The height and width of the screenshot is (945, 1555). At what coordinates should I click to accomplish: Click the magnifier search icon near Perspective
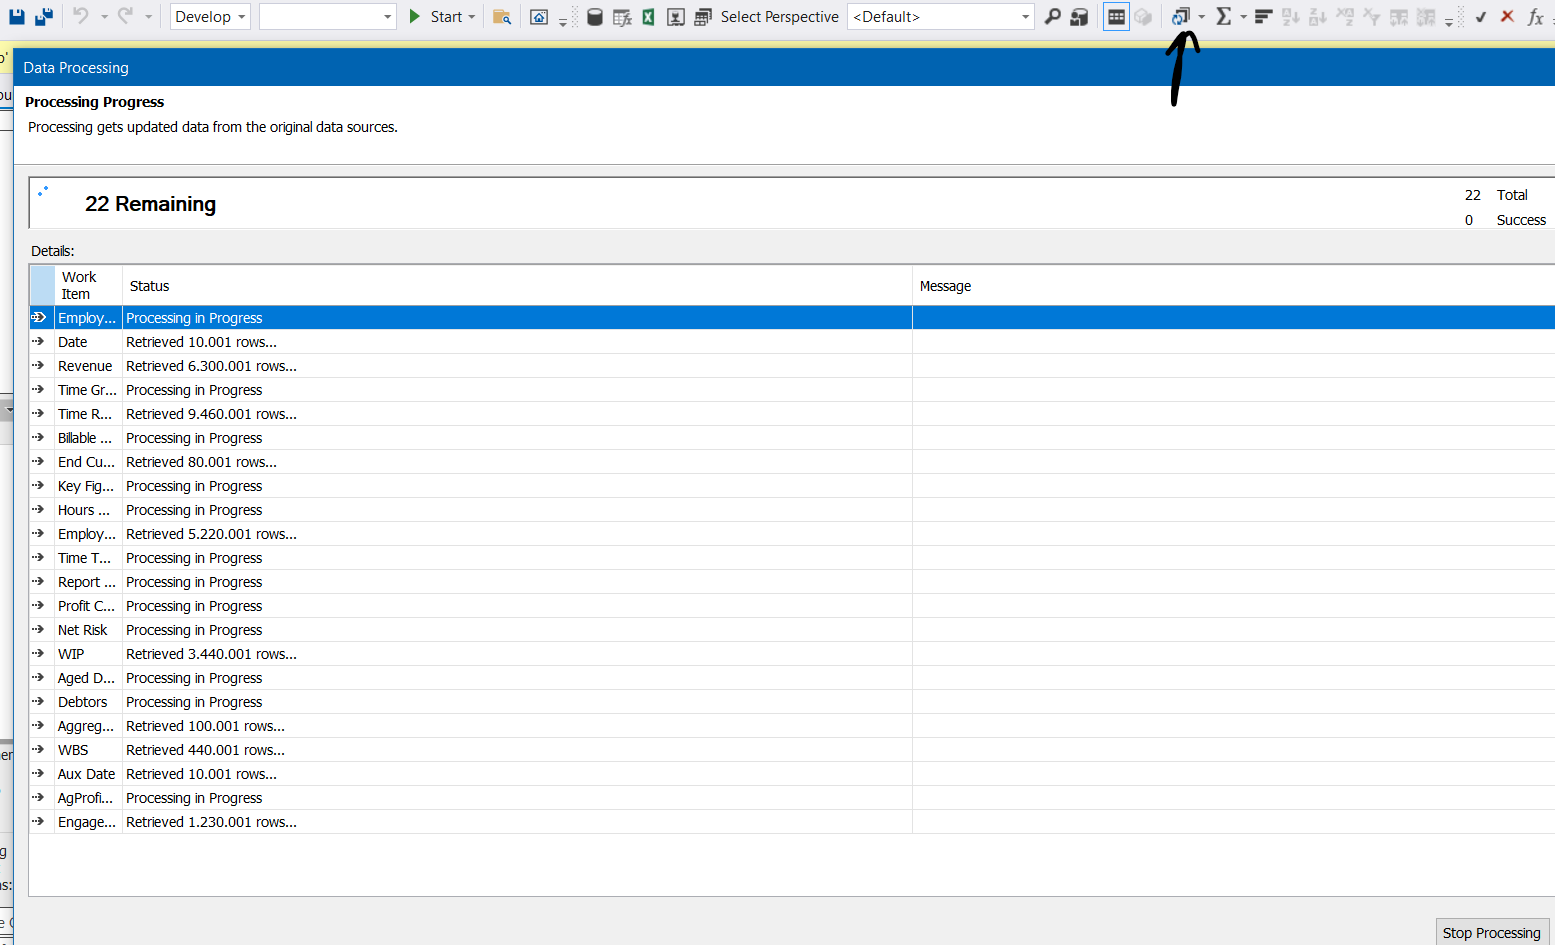pyautogui.click(x=1052, y=17)
